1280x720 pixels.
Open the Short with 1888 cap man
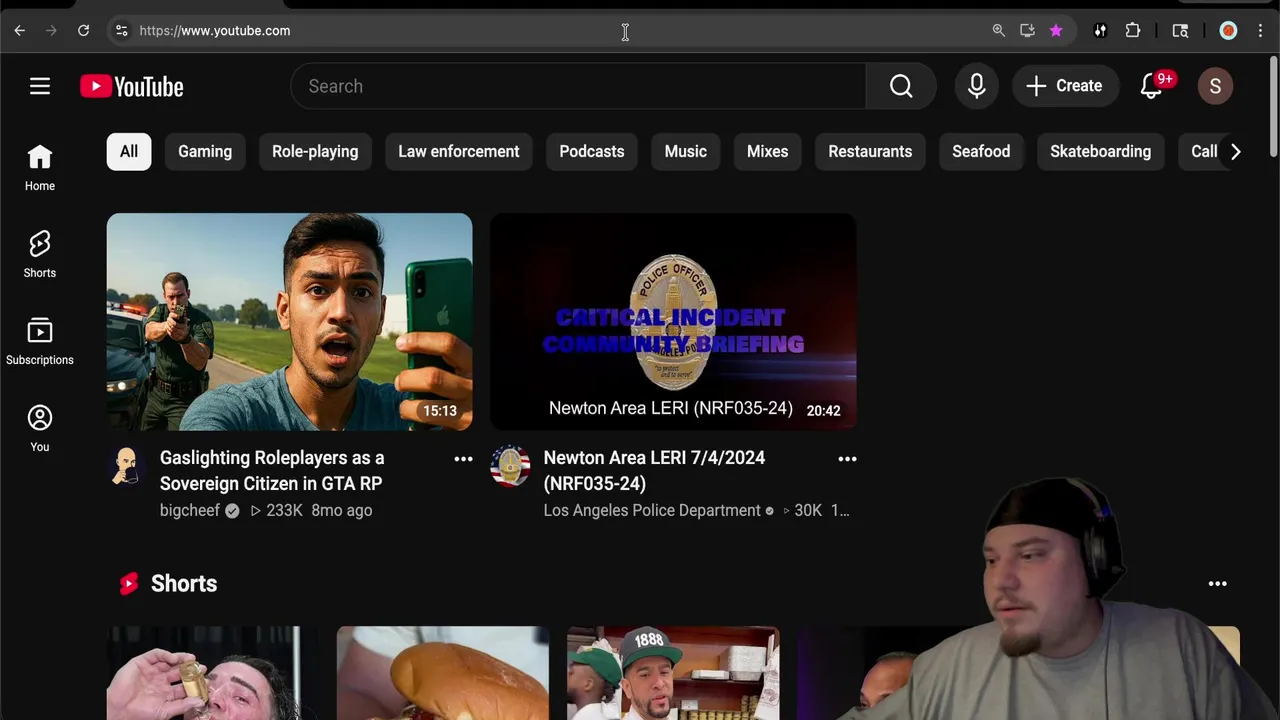click(673, 673)
